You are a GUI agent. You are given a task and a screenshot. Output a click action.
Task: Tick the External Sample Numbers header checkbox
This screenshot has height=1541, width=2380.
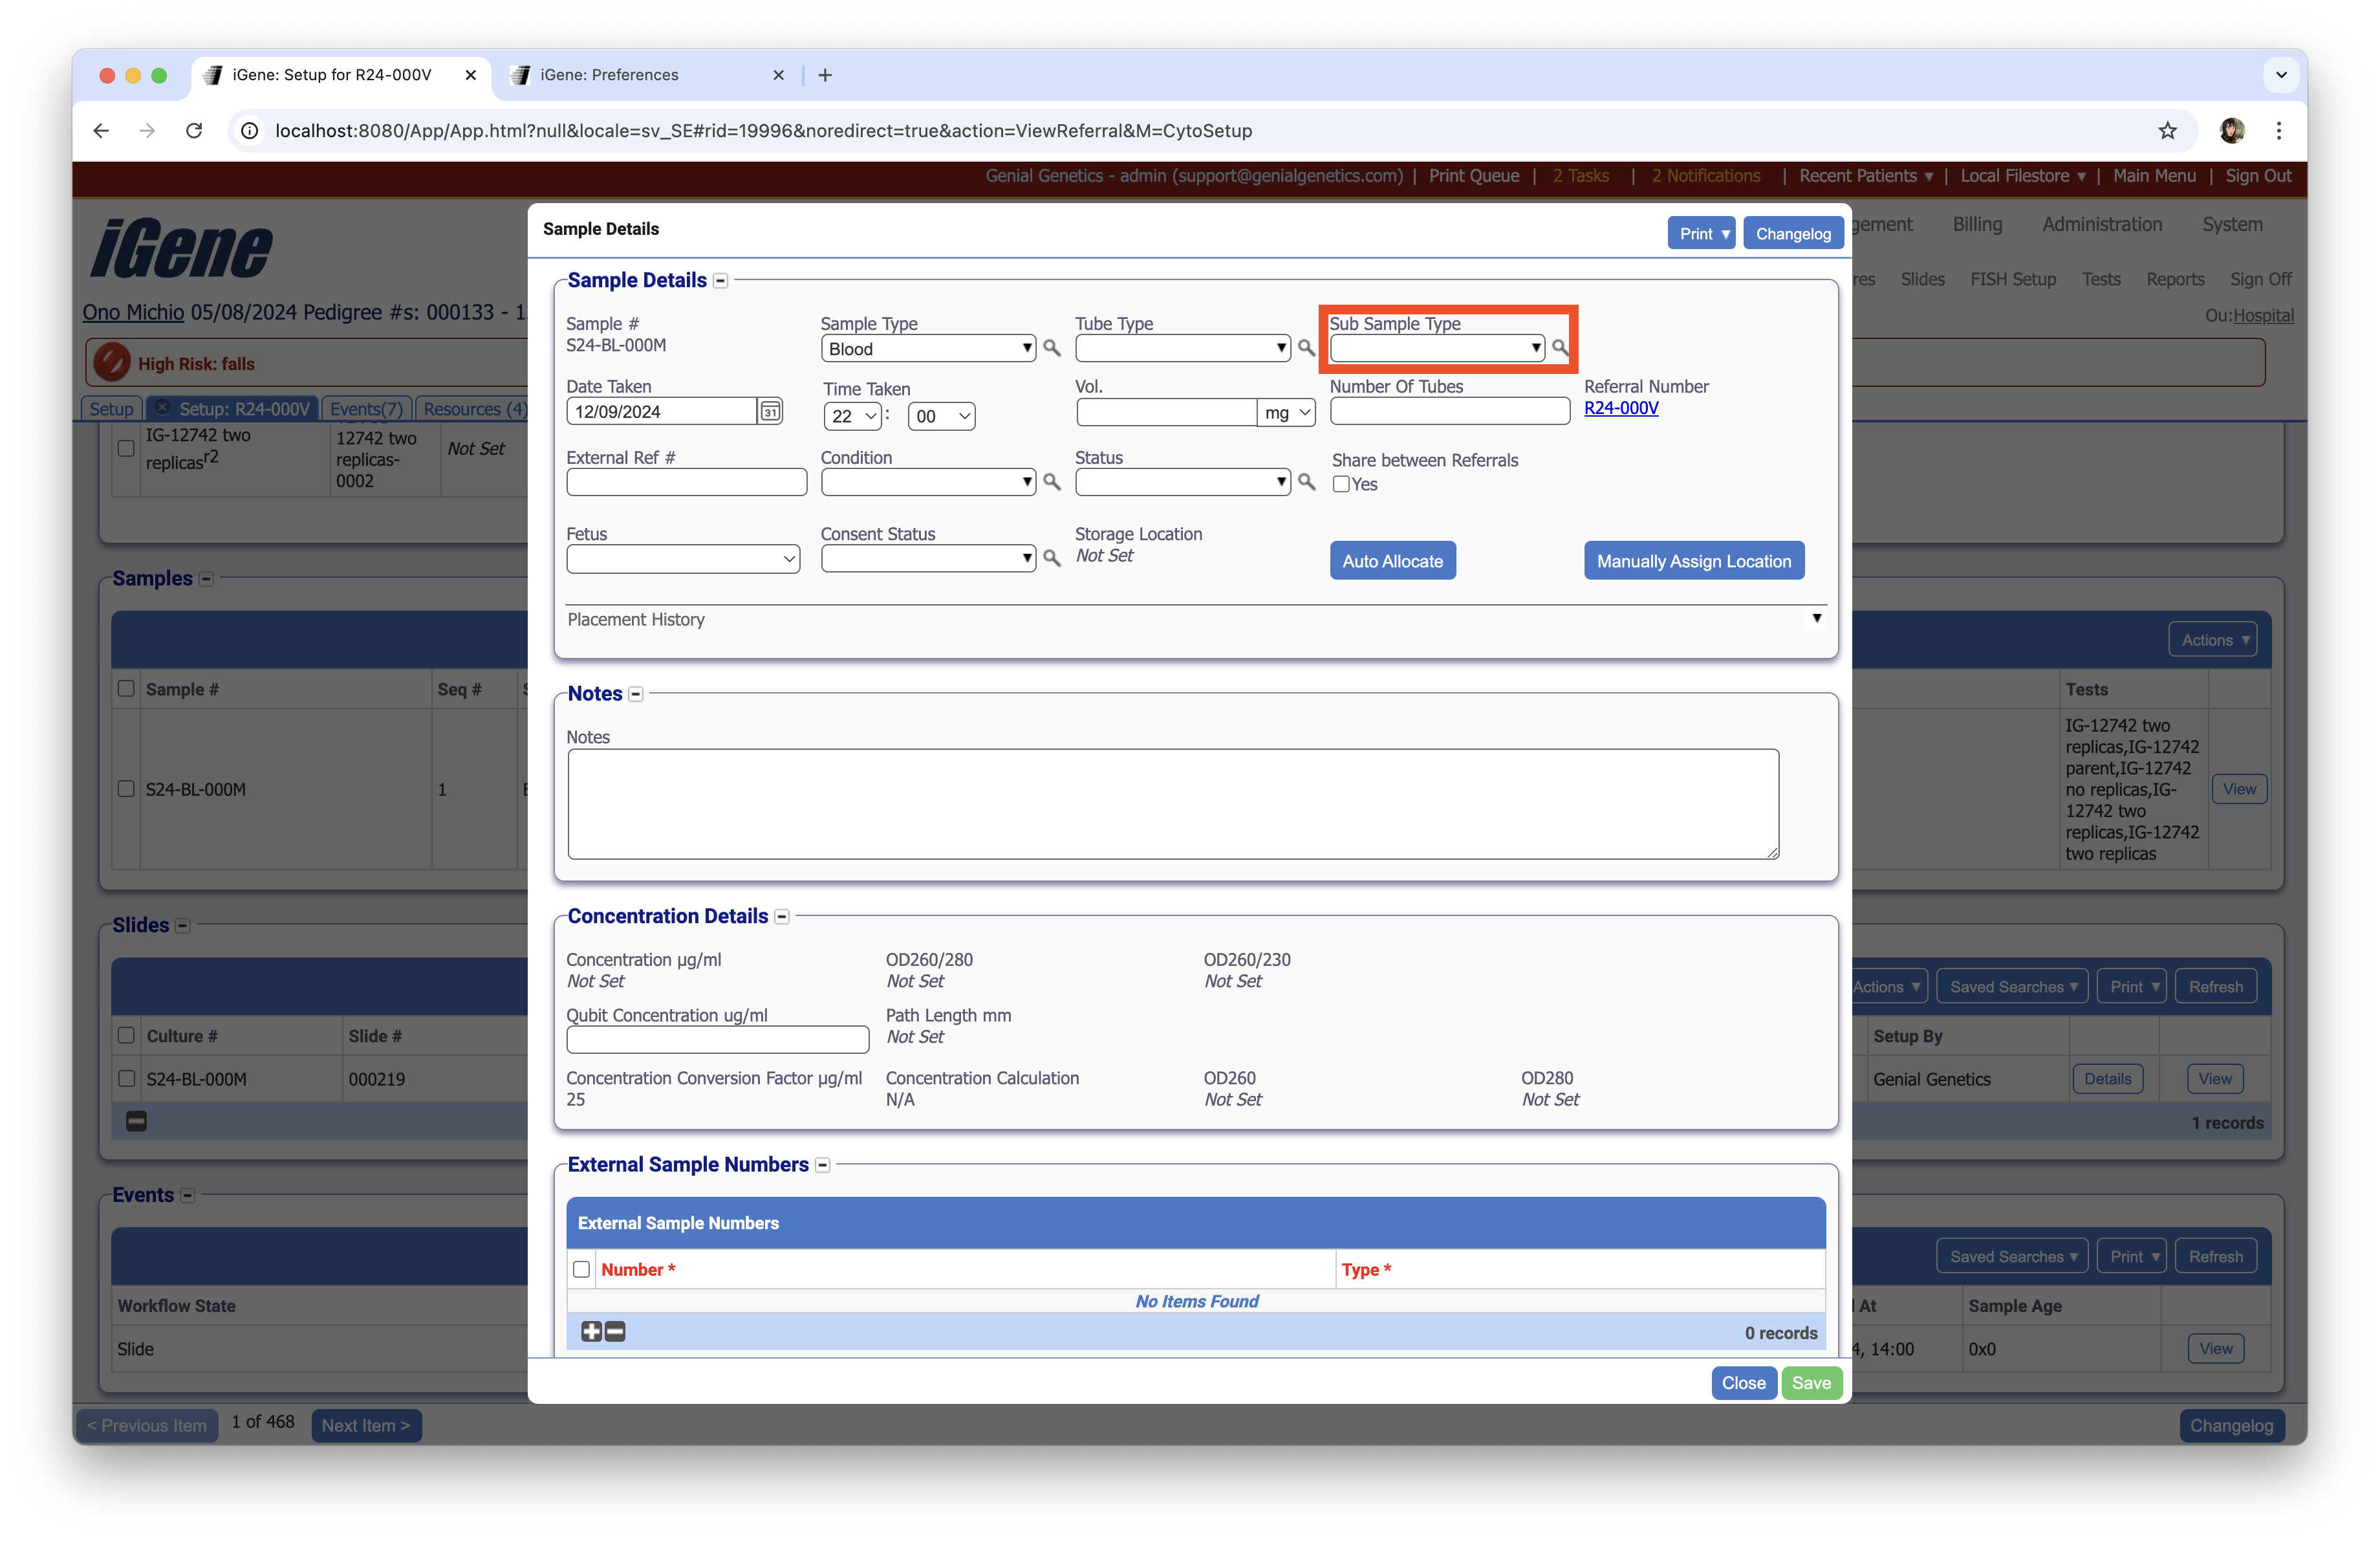tap(581, 1269)
